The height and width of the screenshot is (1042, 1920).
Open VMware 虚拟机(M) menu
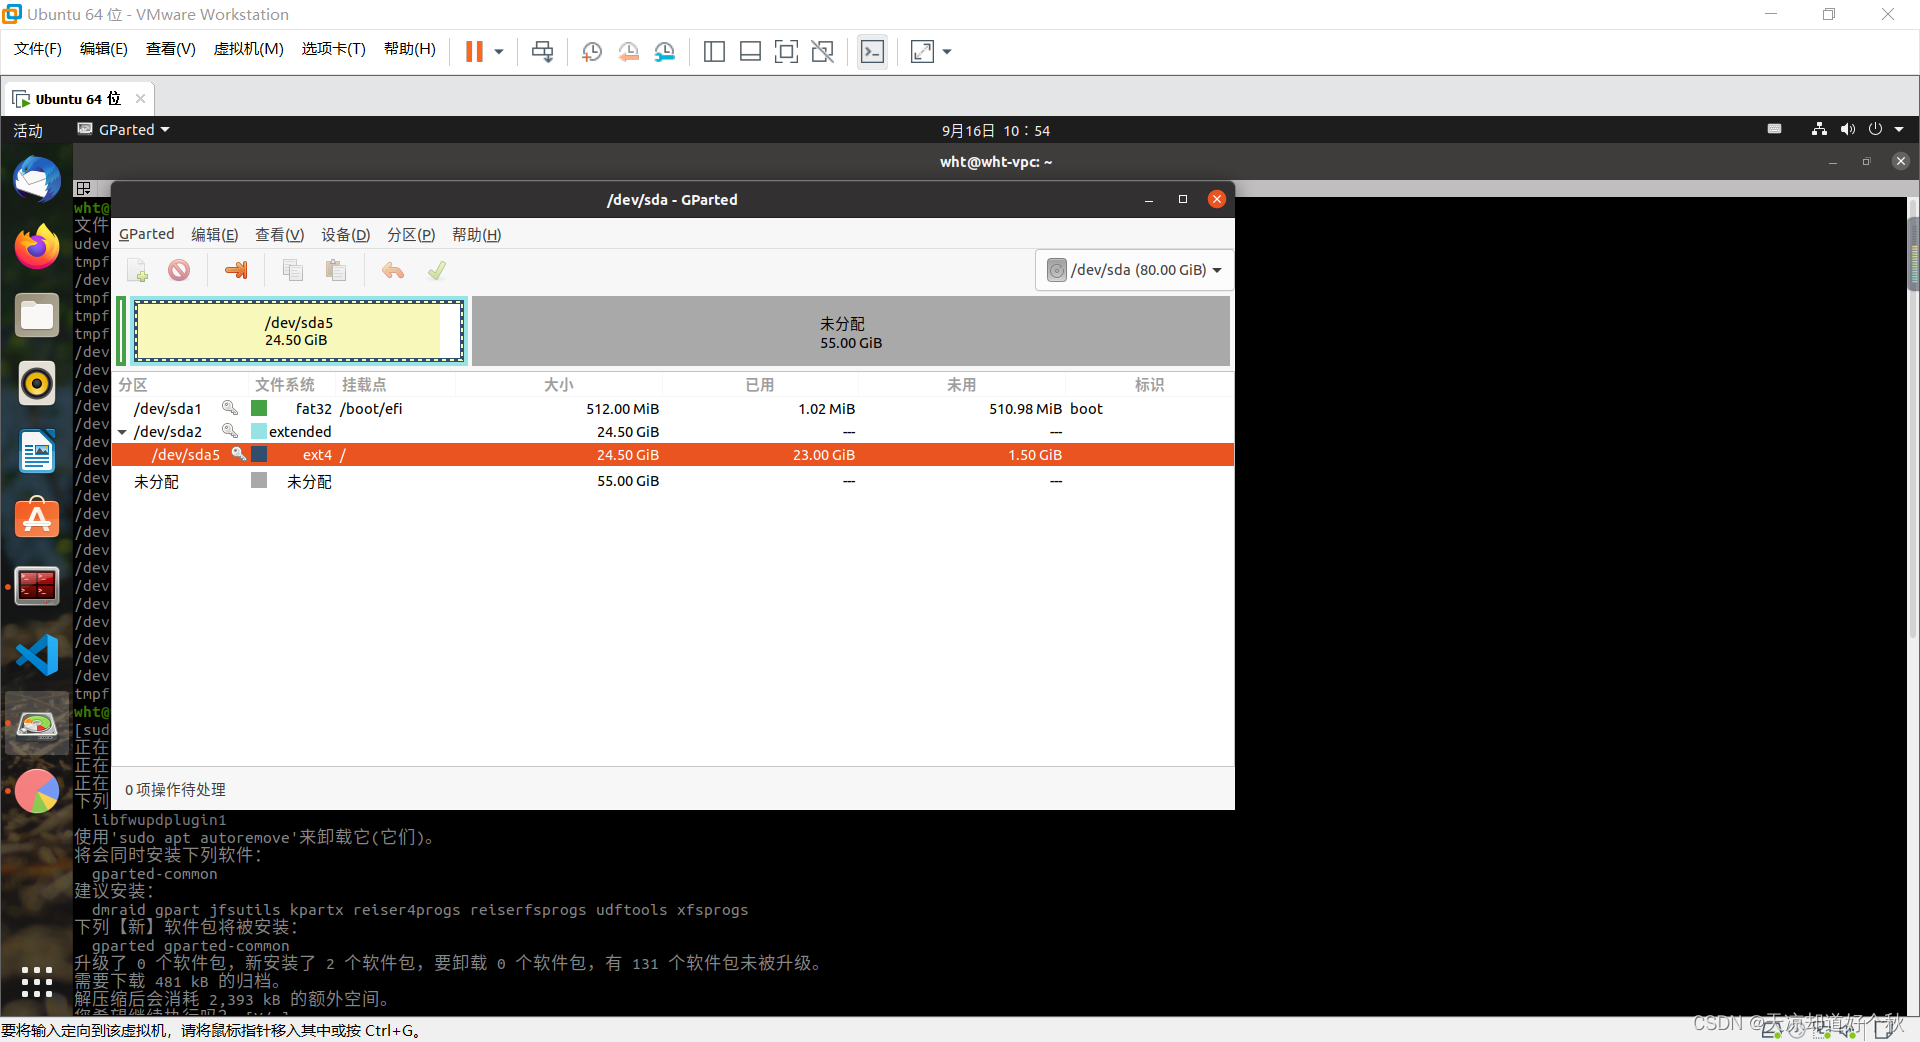[249, 49]
